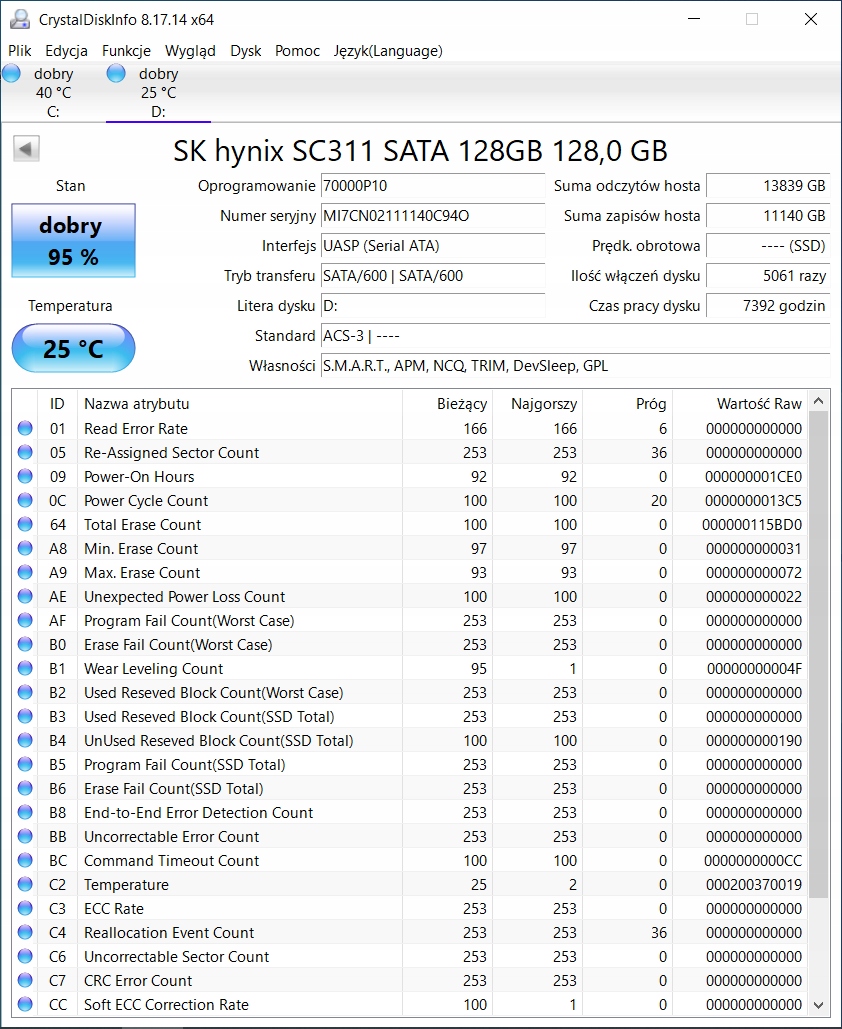Viewport: 842px width, 1029px height.
Task: Click status orb for CRC Error Count
Action: 25,981
